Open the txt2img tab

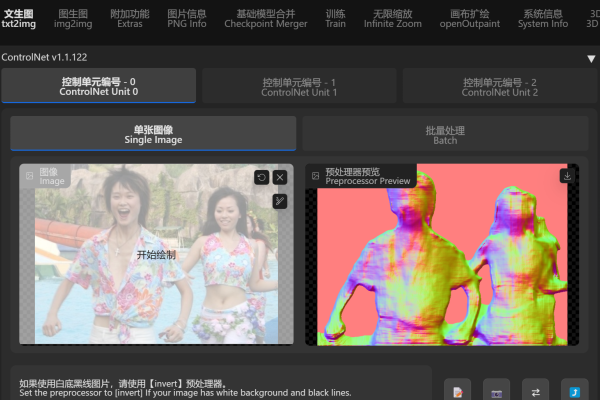tap(18, 19)
